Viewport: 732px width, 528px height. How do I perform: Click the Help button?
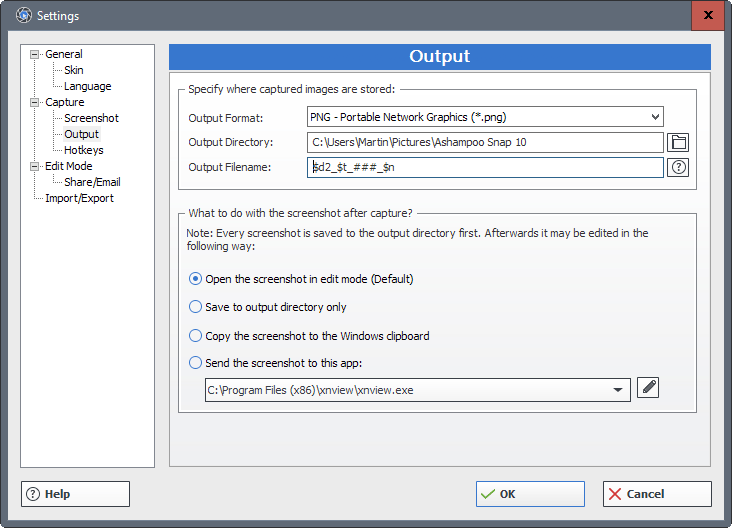coord(75,494)
